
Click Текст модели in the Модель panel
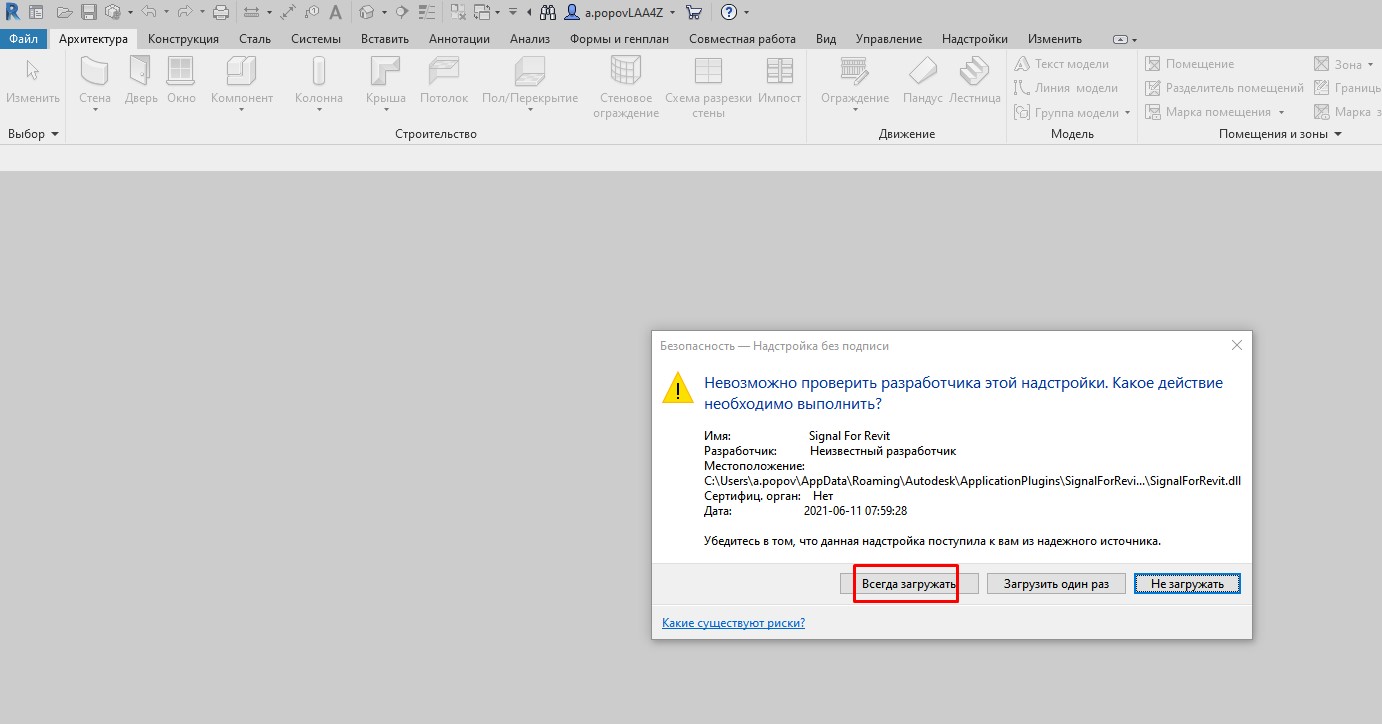click(x=1061, y=64)
